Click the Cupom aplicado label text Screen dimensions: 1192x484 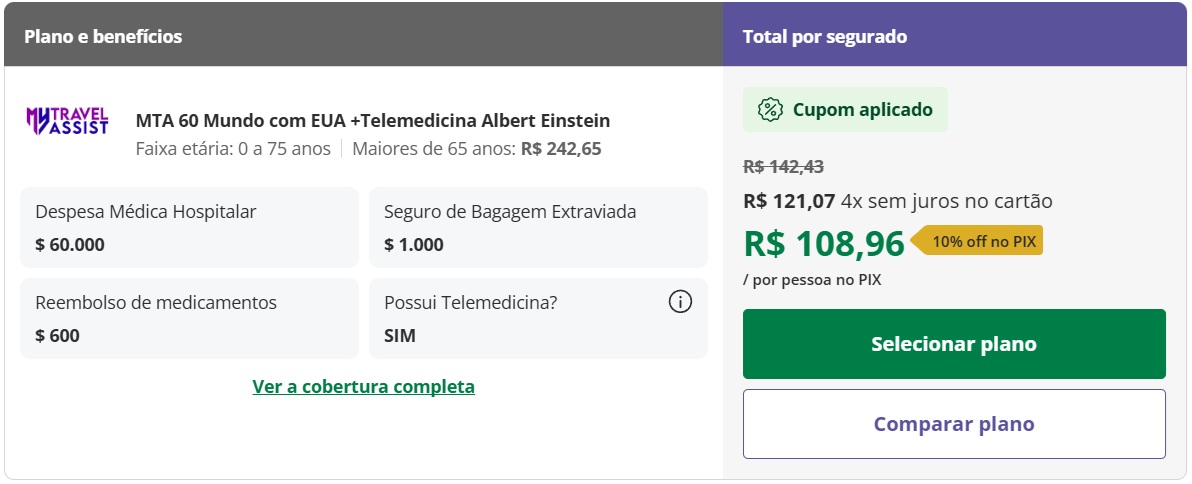click(862, 110)
